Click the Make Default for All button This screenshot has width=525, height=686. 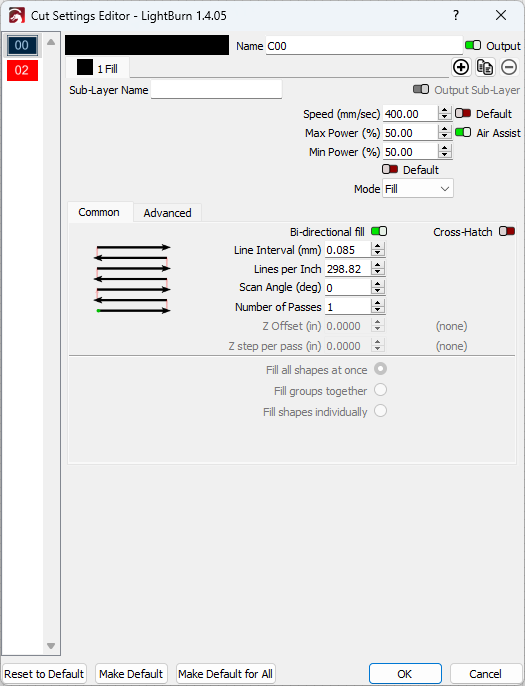coord(225,674)
